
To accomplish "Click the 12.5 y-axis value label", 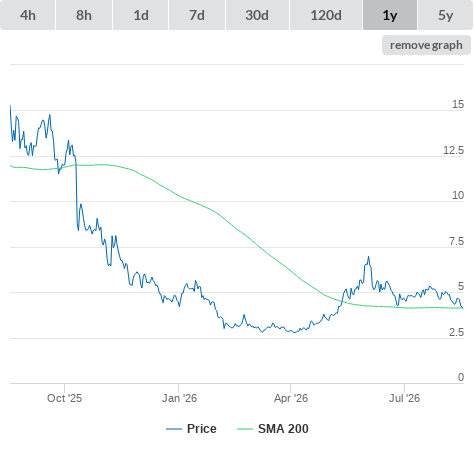I will 453,150.
